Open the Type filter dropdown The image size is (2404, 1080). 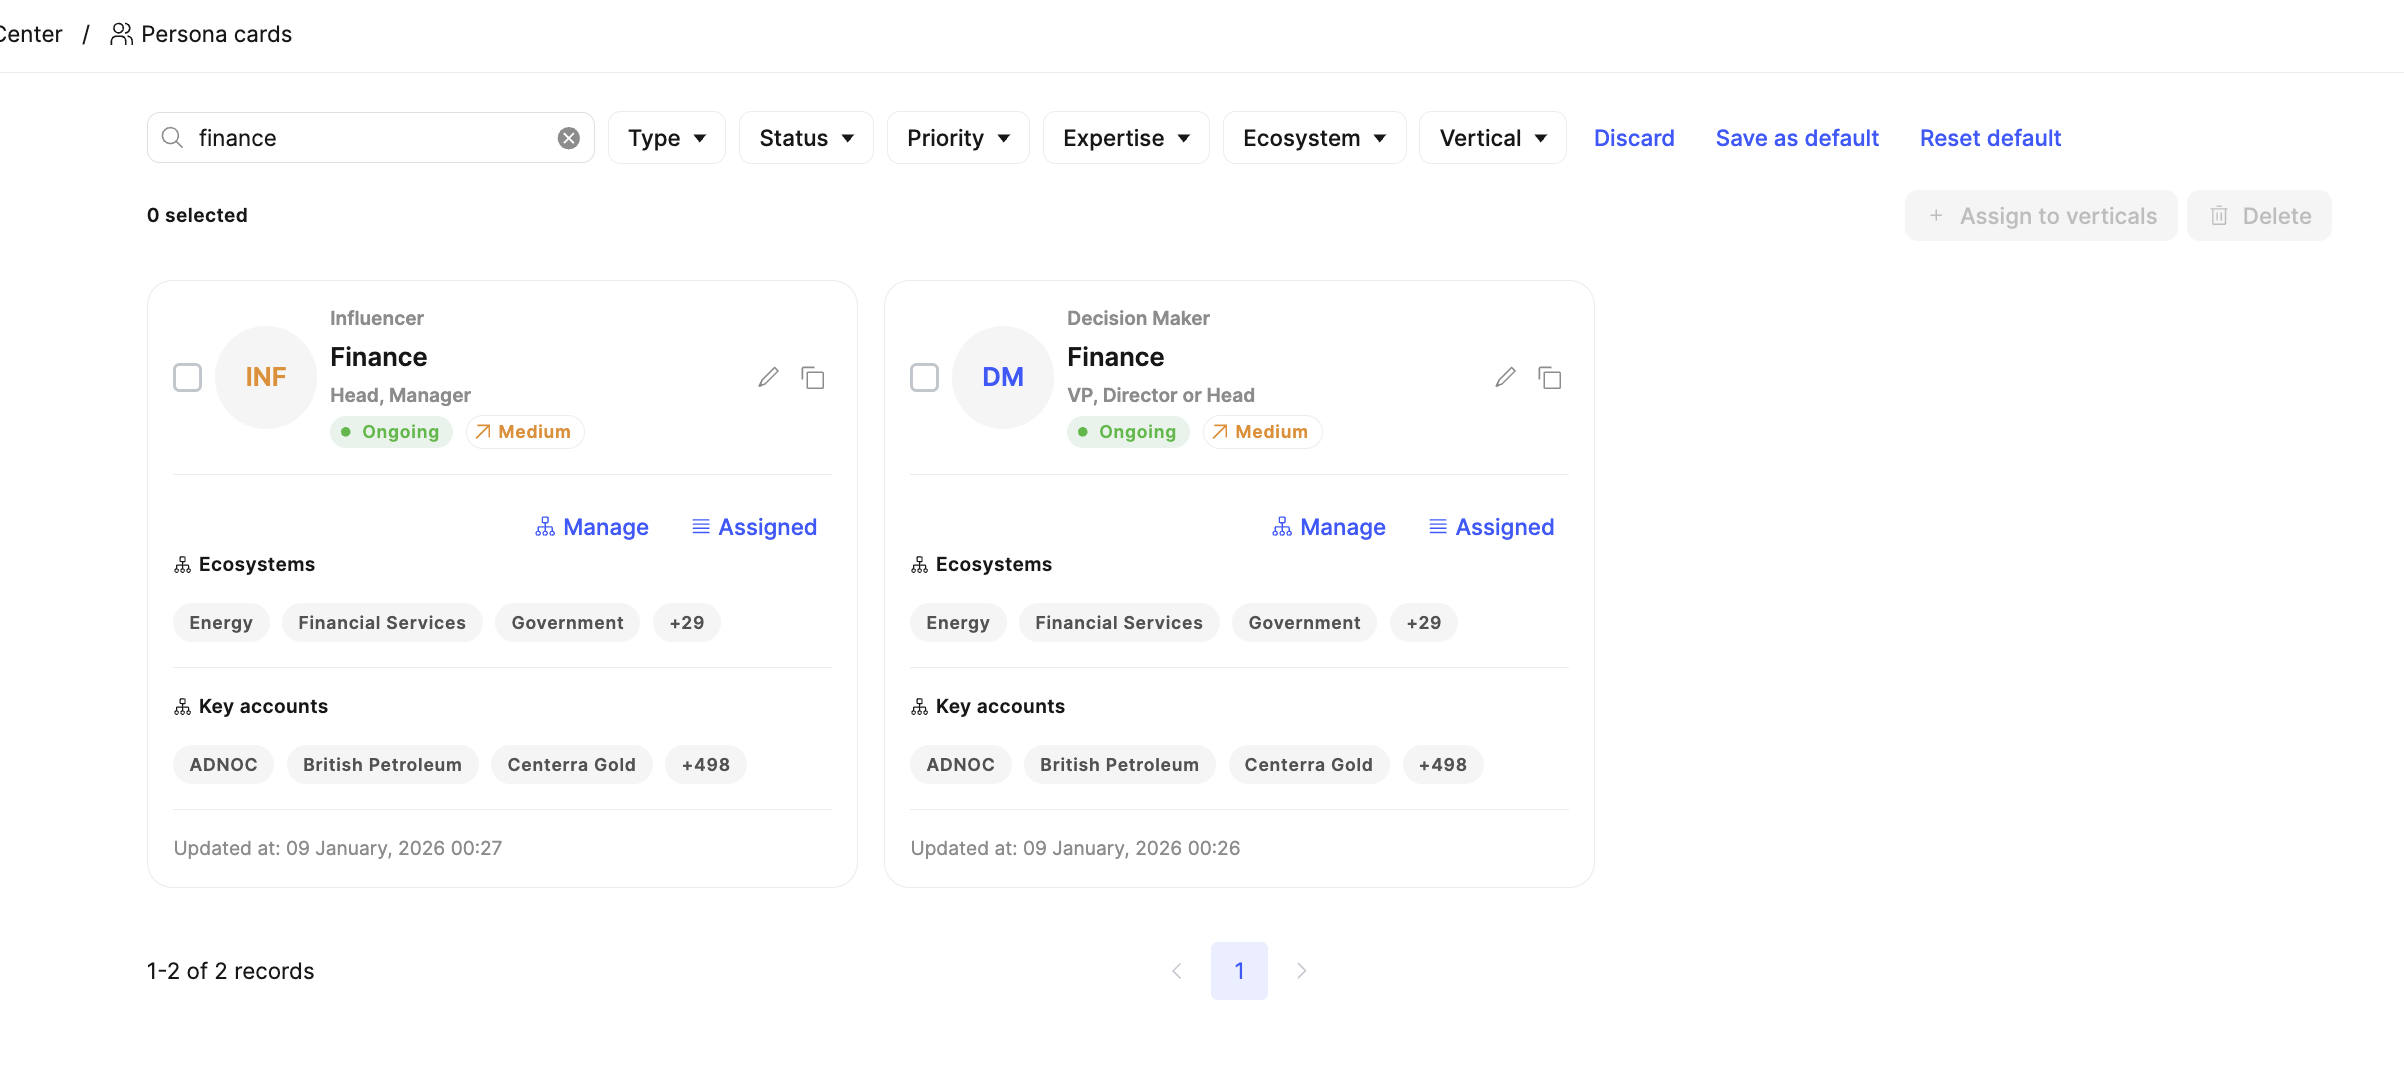coord(667,138)
